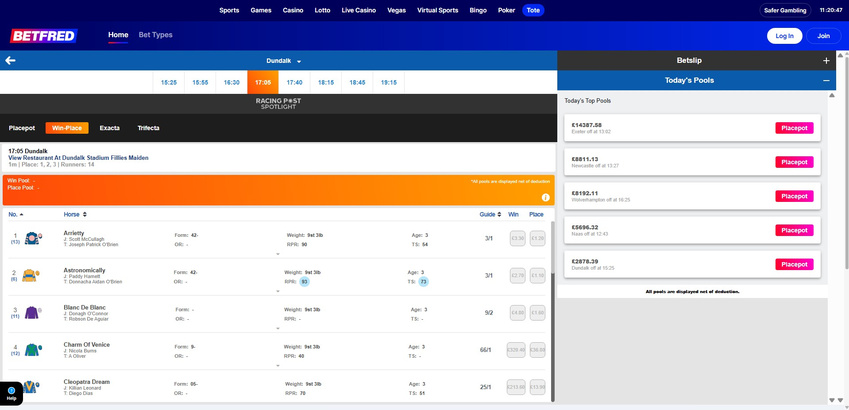The height and width of the screenshot is (410, 849).
Task: Select Astronomically place price £1.10
Action: point(537,275)
